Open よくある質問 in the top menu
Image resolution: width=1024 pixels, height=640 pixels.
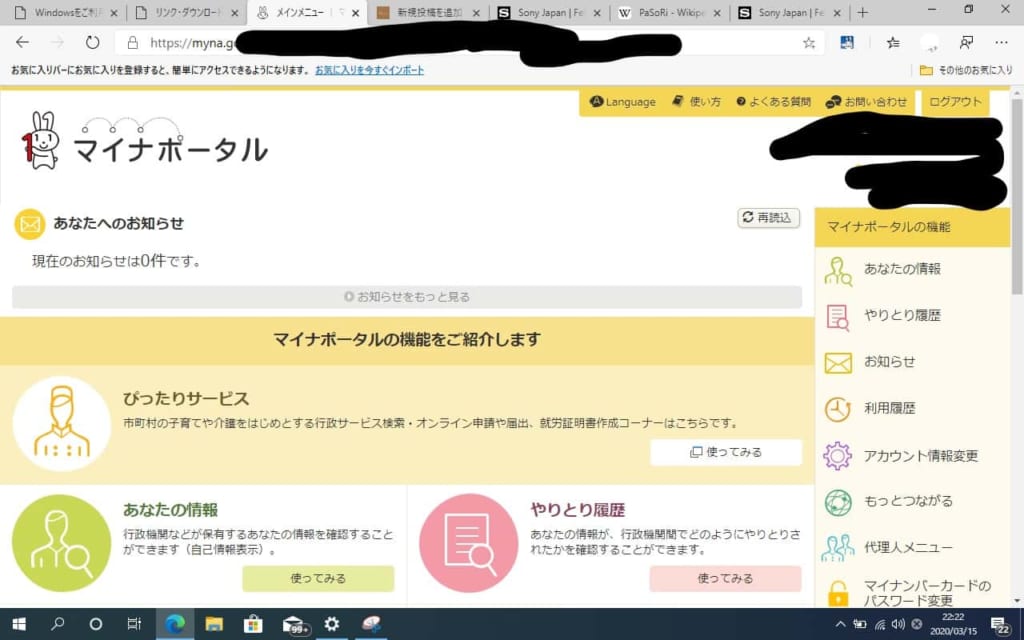pyautogui.click(x=773, y=102)
